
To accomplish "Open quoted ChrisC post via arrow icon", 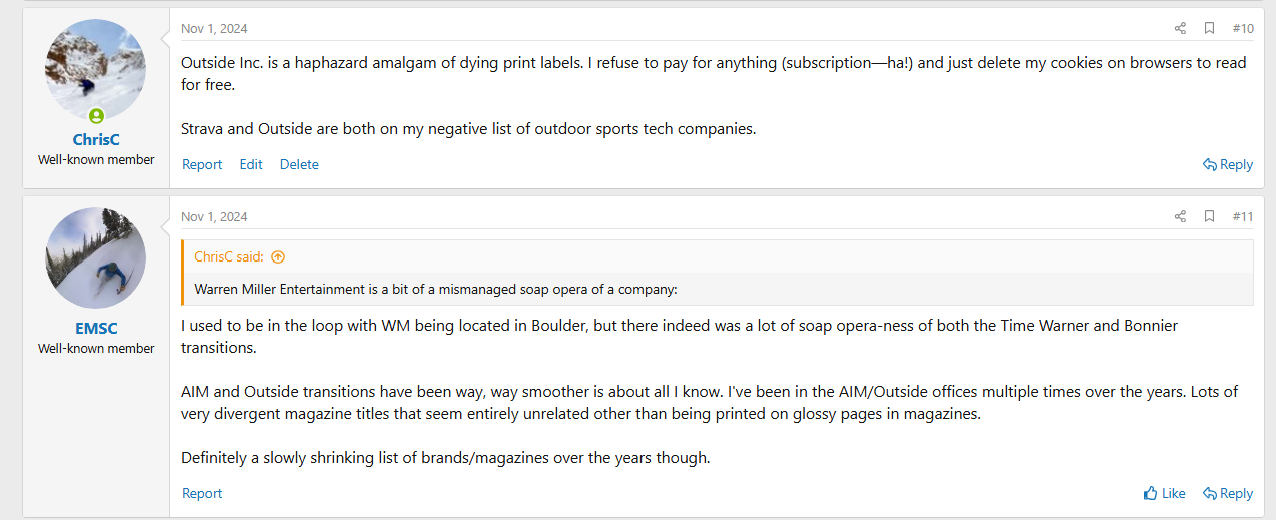I will (x=278, y=257).
